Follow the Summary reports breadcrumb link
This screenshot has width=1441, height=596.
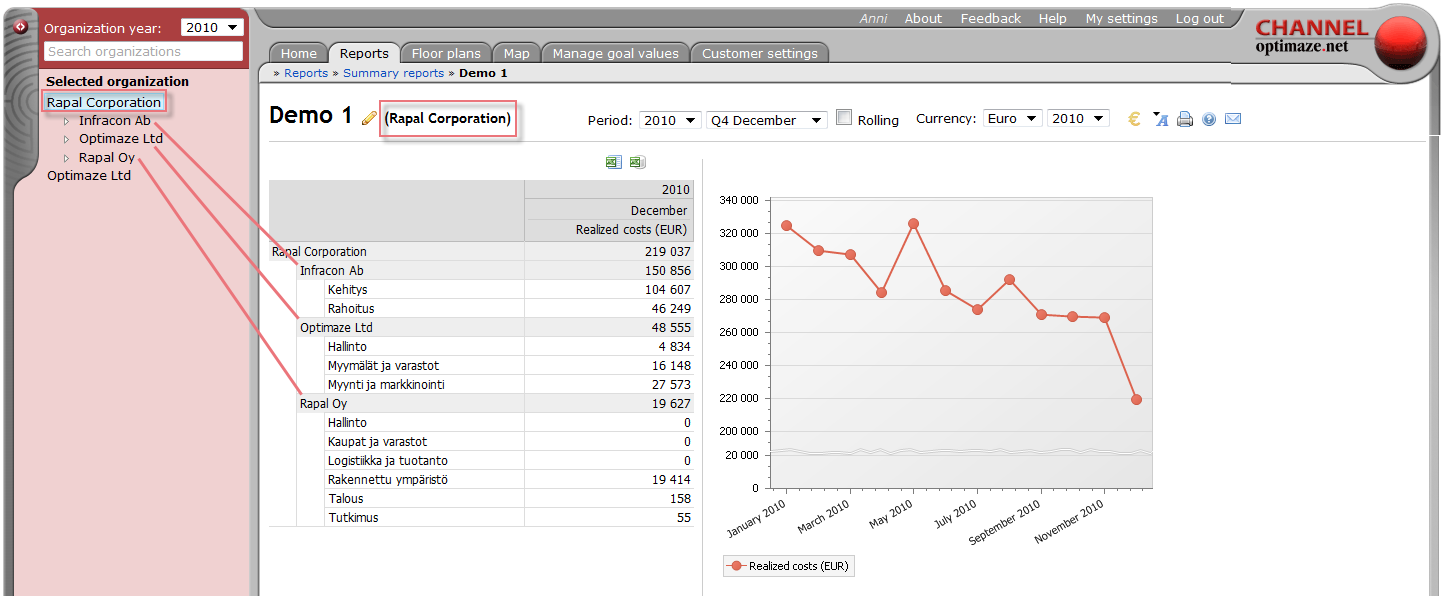pyautogui.click(x=393, y=73)
